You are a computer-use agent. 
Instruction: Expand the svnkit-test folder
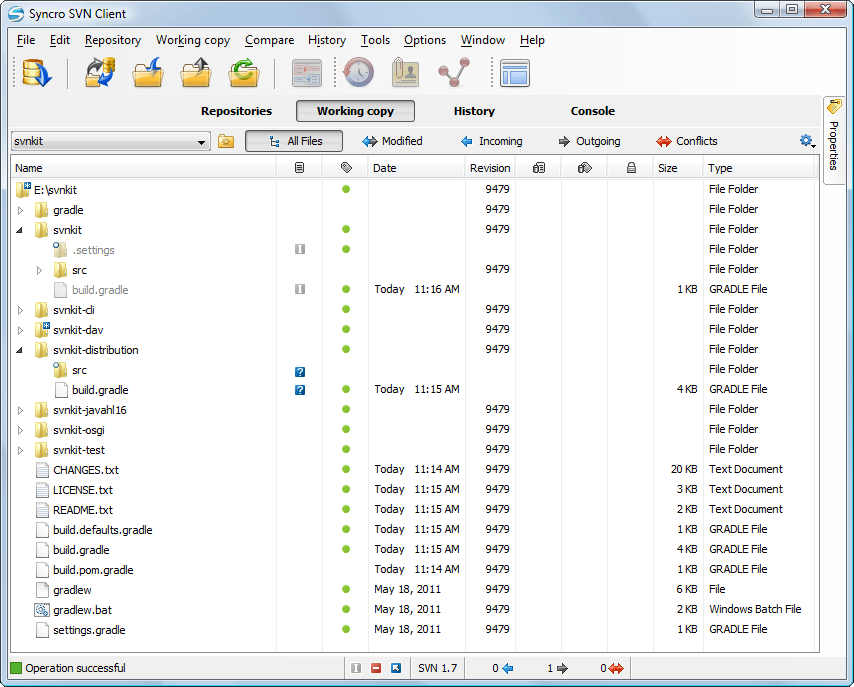click(x=21, y=450)
